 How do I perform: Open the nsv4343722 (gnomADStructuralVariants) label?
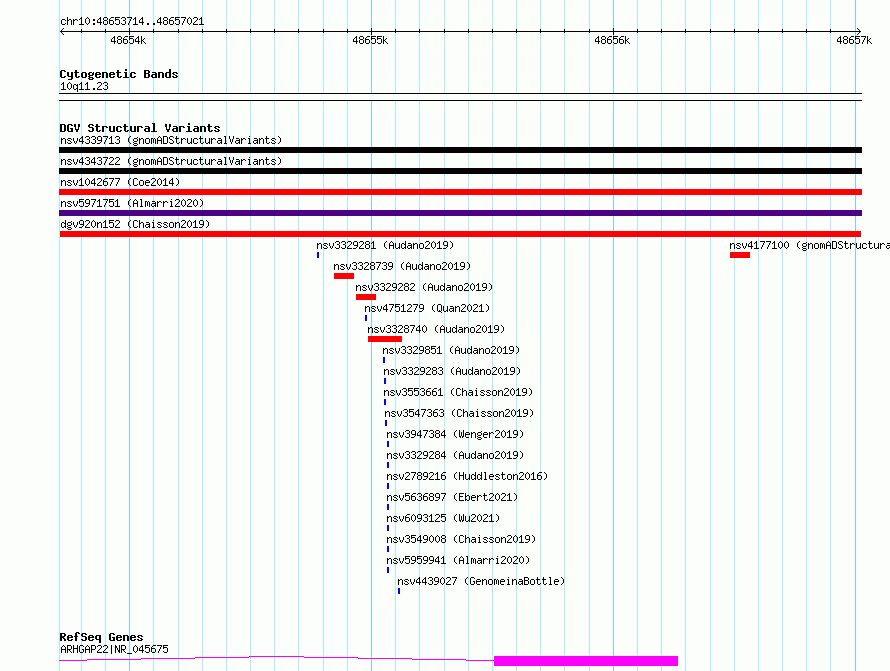171,161
